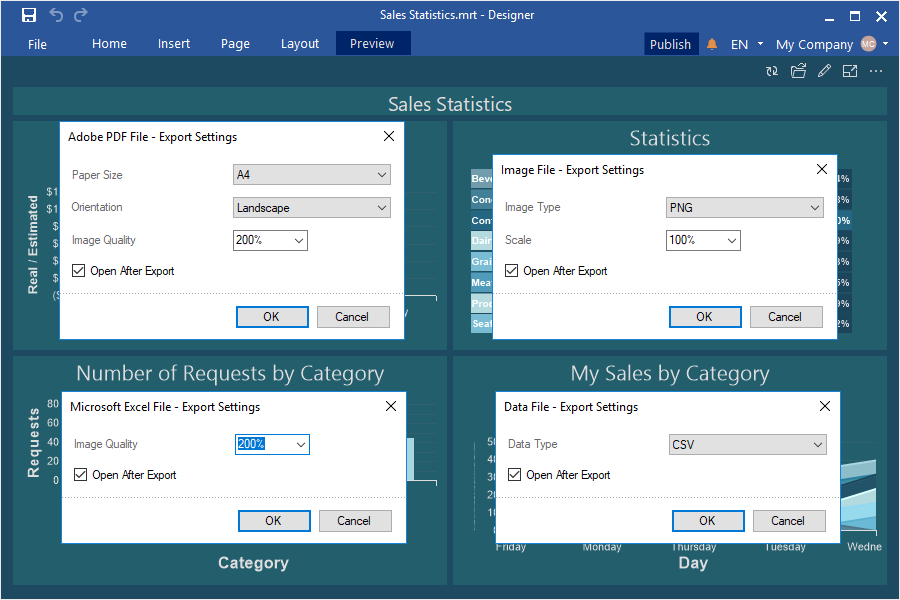Click the open folder icon
This screenshot has width=900, height=600.
point(798,71)
